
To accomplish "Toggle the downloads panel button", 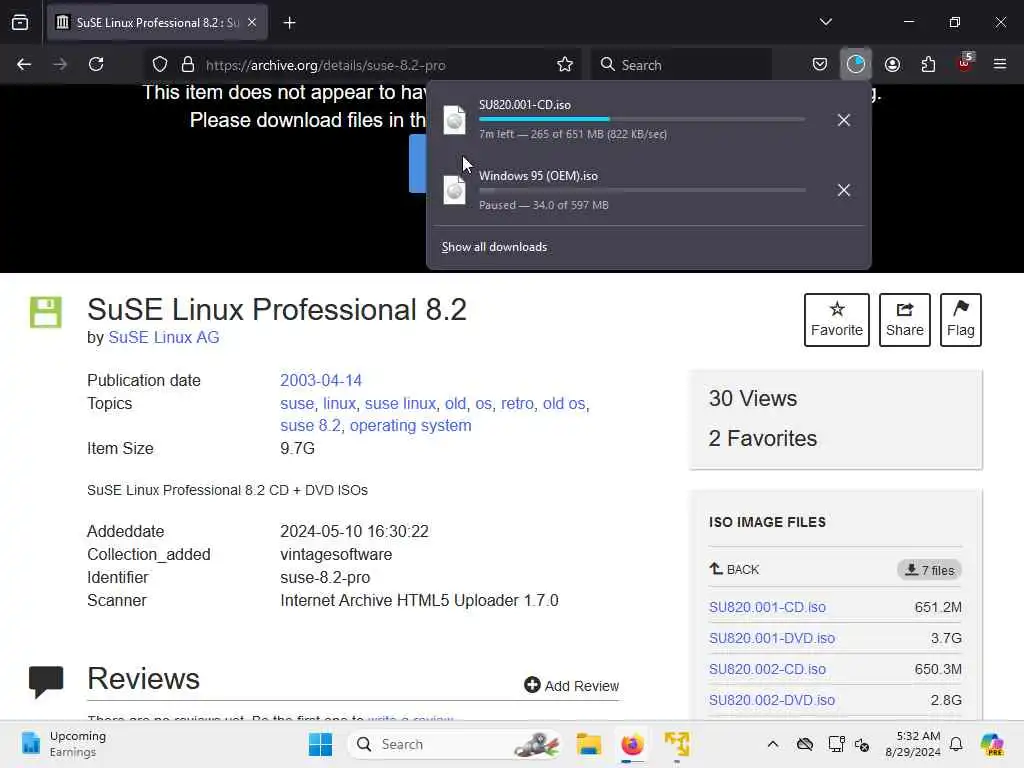I will 856,64.
